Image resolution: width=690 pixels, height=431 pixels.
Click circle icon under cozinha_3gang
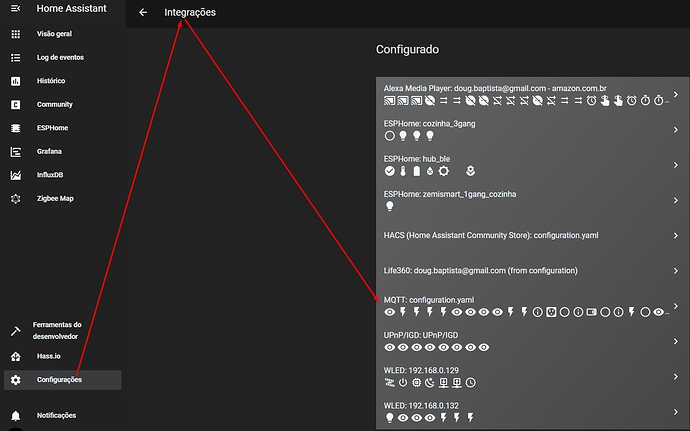coord(389,136)
